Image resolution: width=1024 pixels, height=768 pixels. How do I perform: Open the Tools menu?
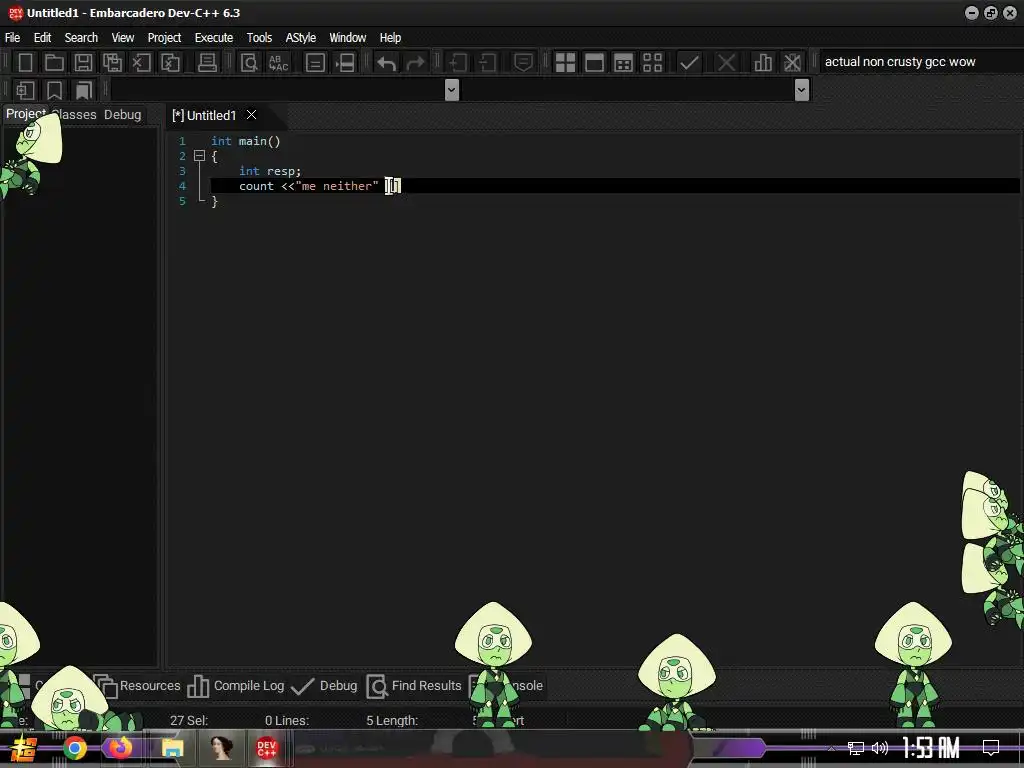tap(259, 37)
